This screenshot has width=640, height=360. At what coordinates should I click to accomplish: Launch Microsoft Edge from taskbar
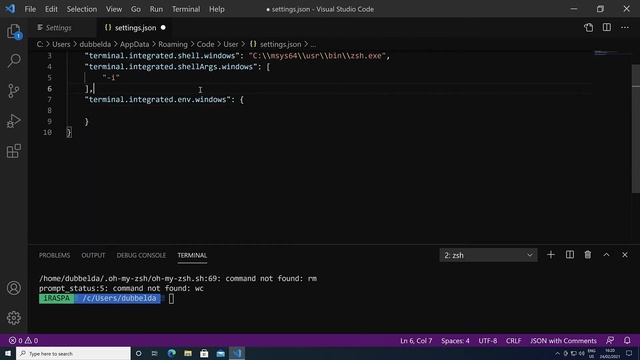(x=171, y=353)
